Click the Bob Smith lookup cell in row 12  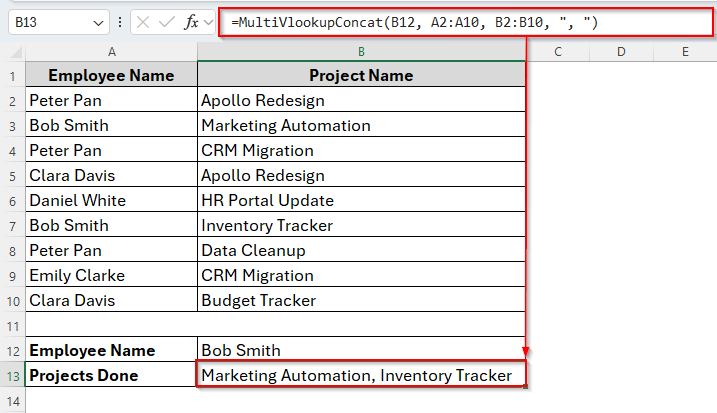click(361, 351)
